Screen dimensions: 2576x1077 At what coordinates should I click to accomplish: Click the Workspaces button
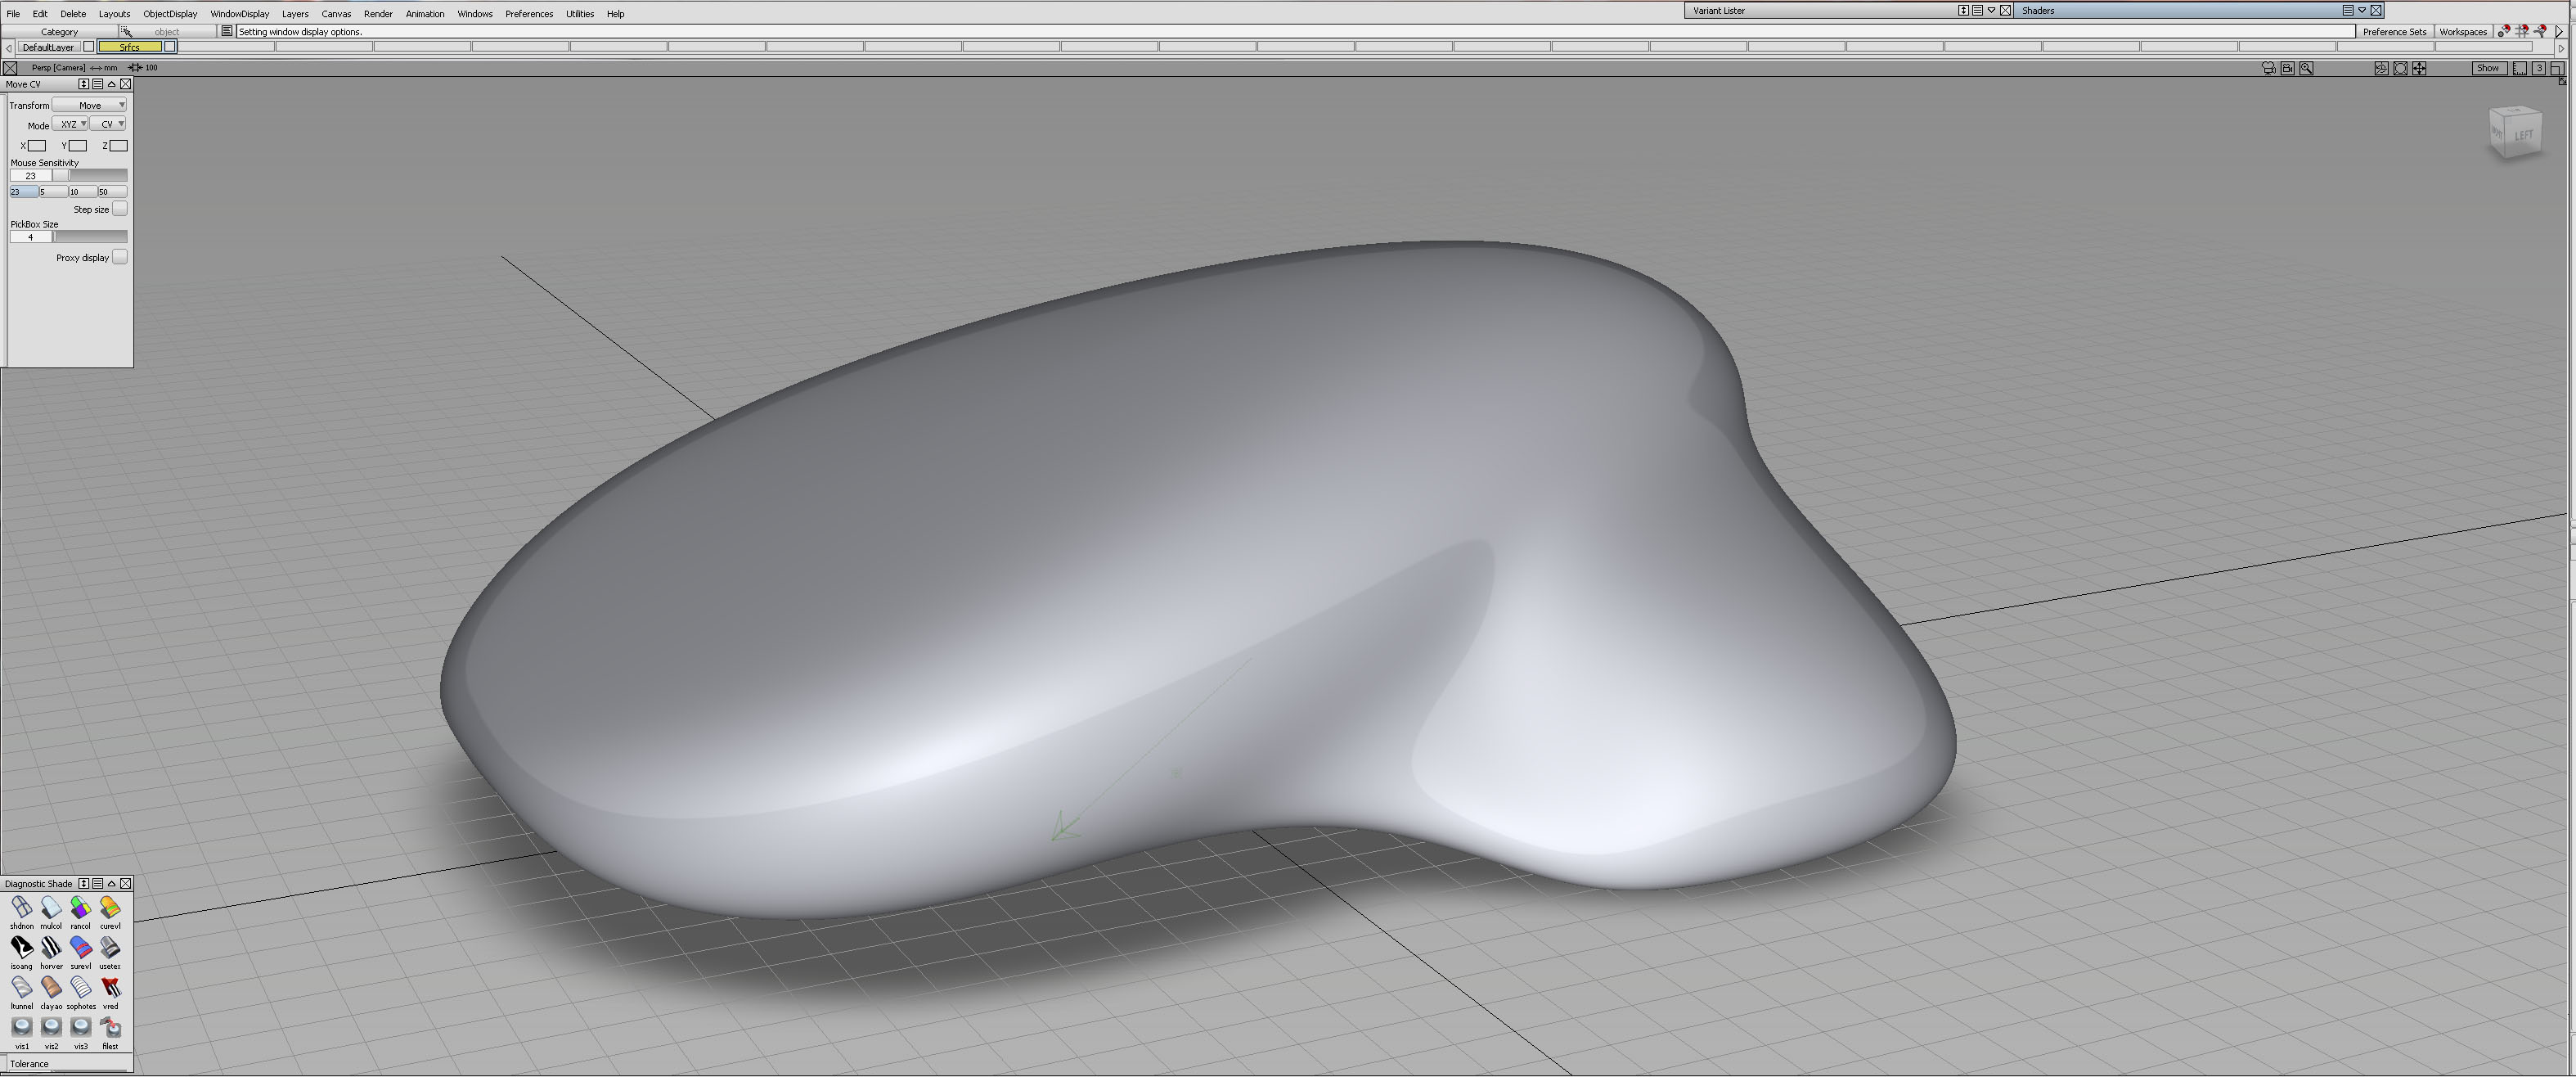(x=2462, y=32)
